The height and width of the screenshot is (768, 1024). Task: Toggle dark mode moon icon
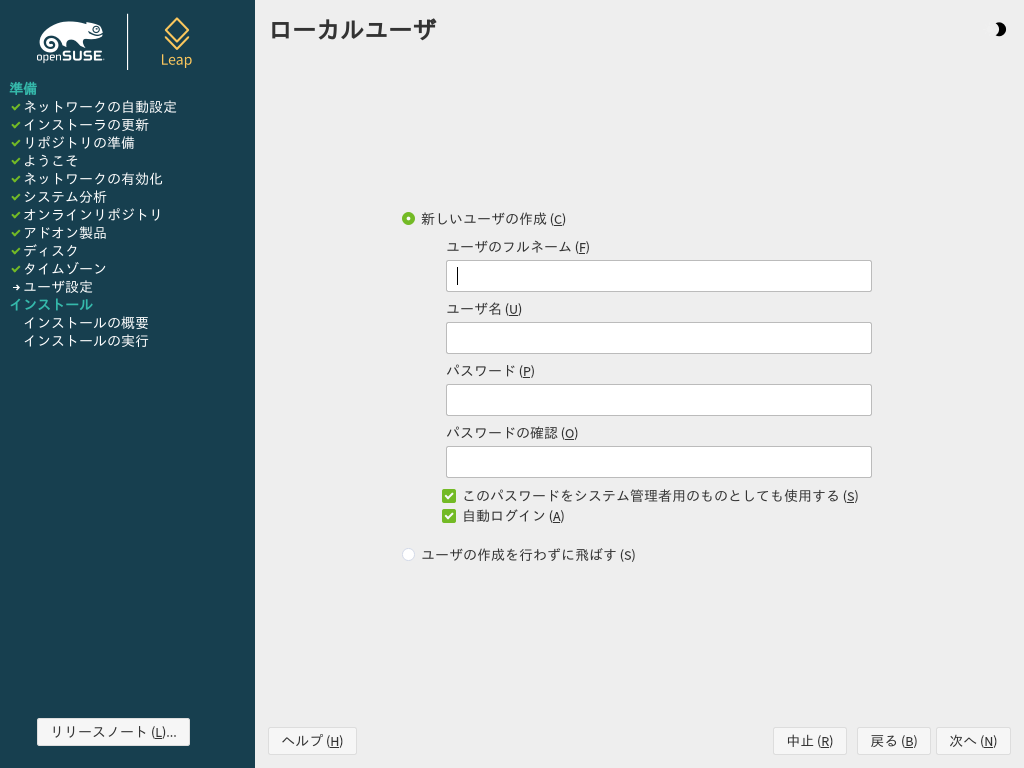(x=999, y=30)
